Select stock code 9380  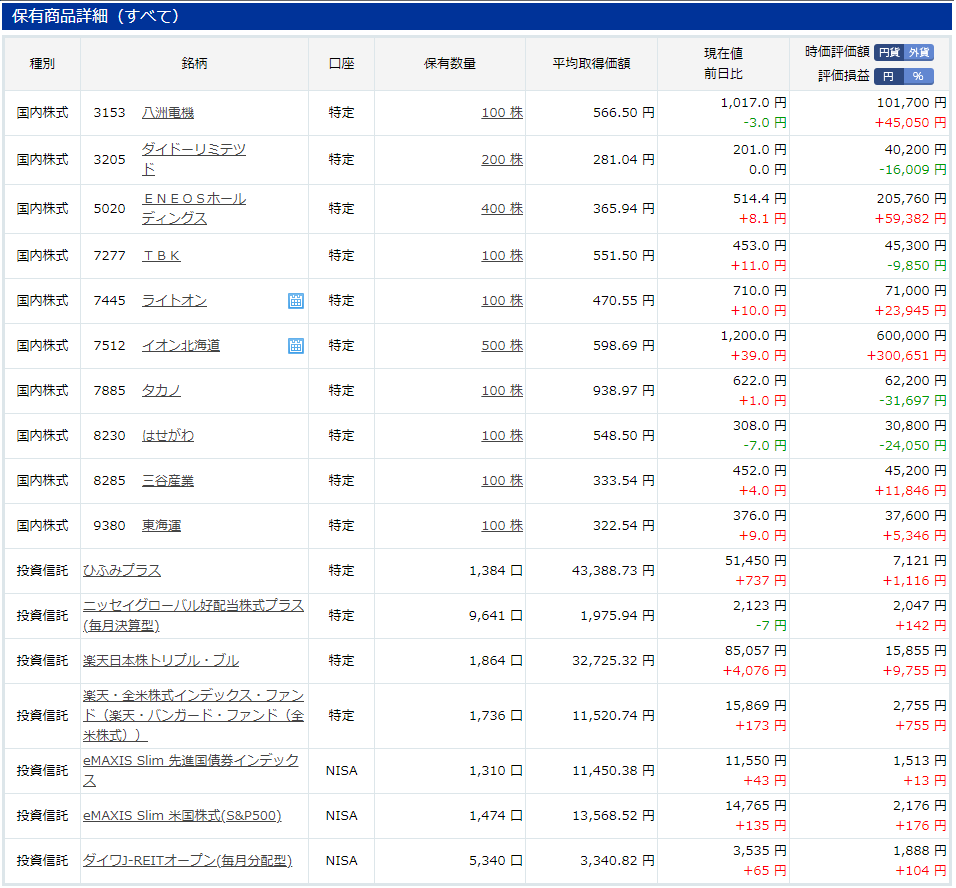[109, 526]
